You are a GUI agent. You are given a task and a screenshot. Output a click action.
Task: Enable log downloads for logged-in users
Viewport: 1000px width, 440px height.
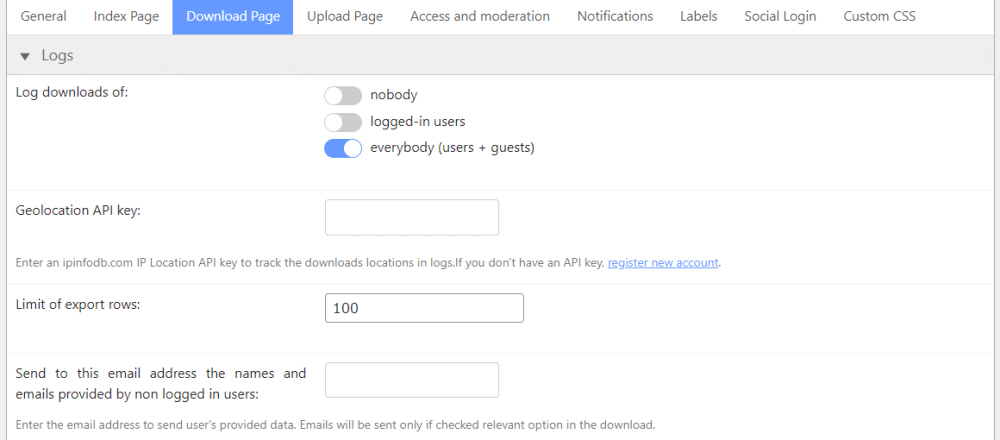343,122
